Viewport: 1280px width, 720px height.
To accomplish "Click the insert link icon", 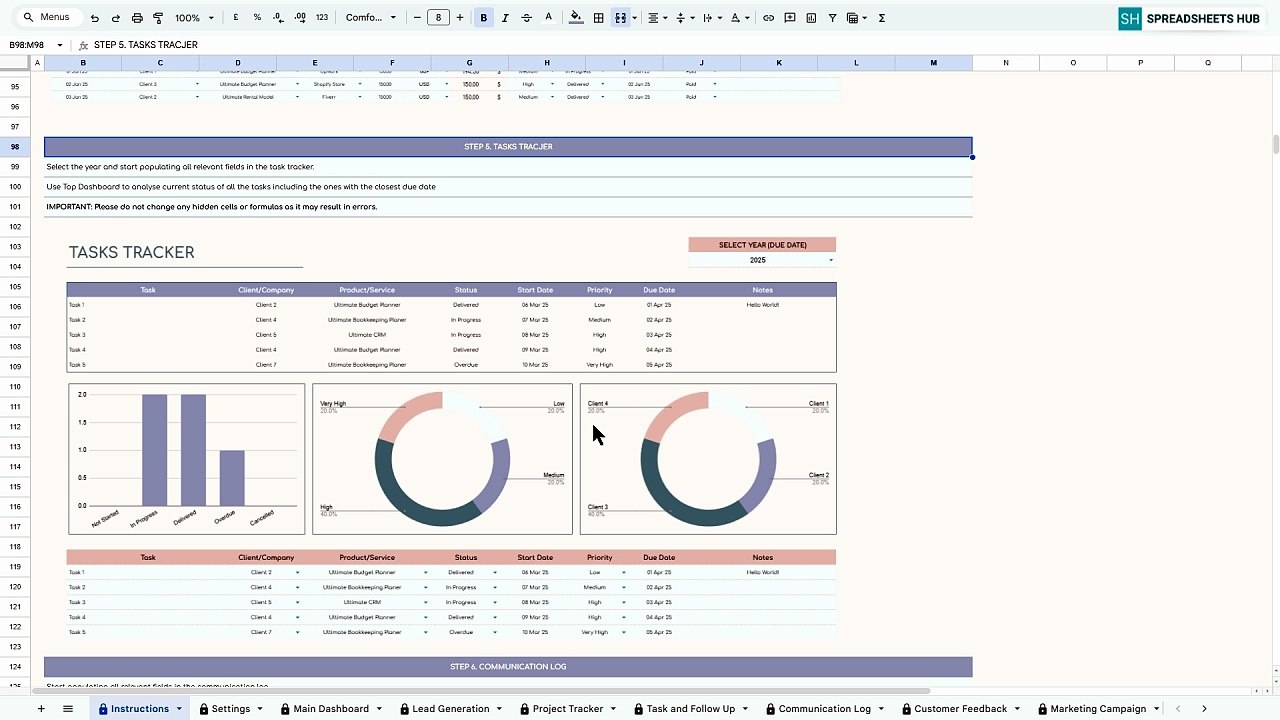I will coord(768,18).
